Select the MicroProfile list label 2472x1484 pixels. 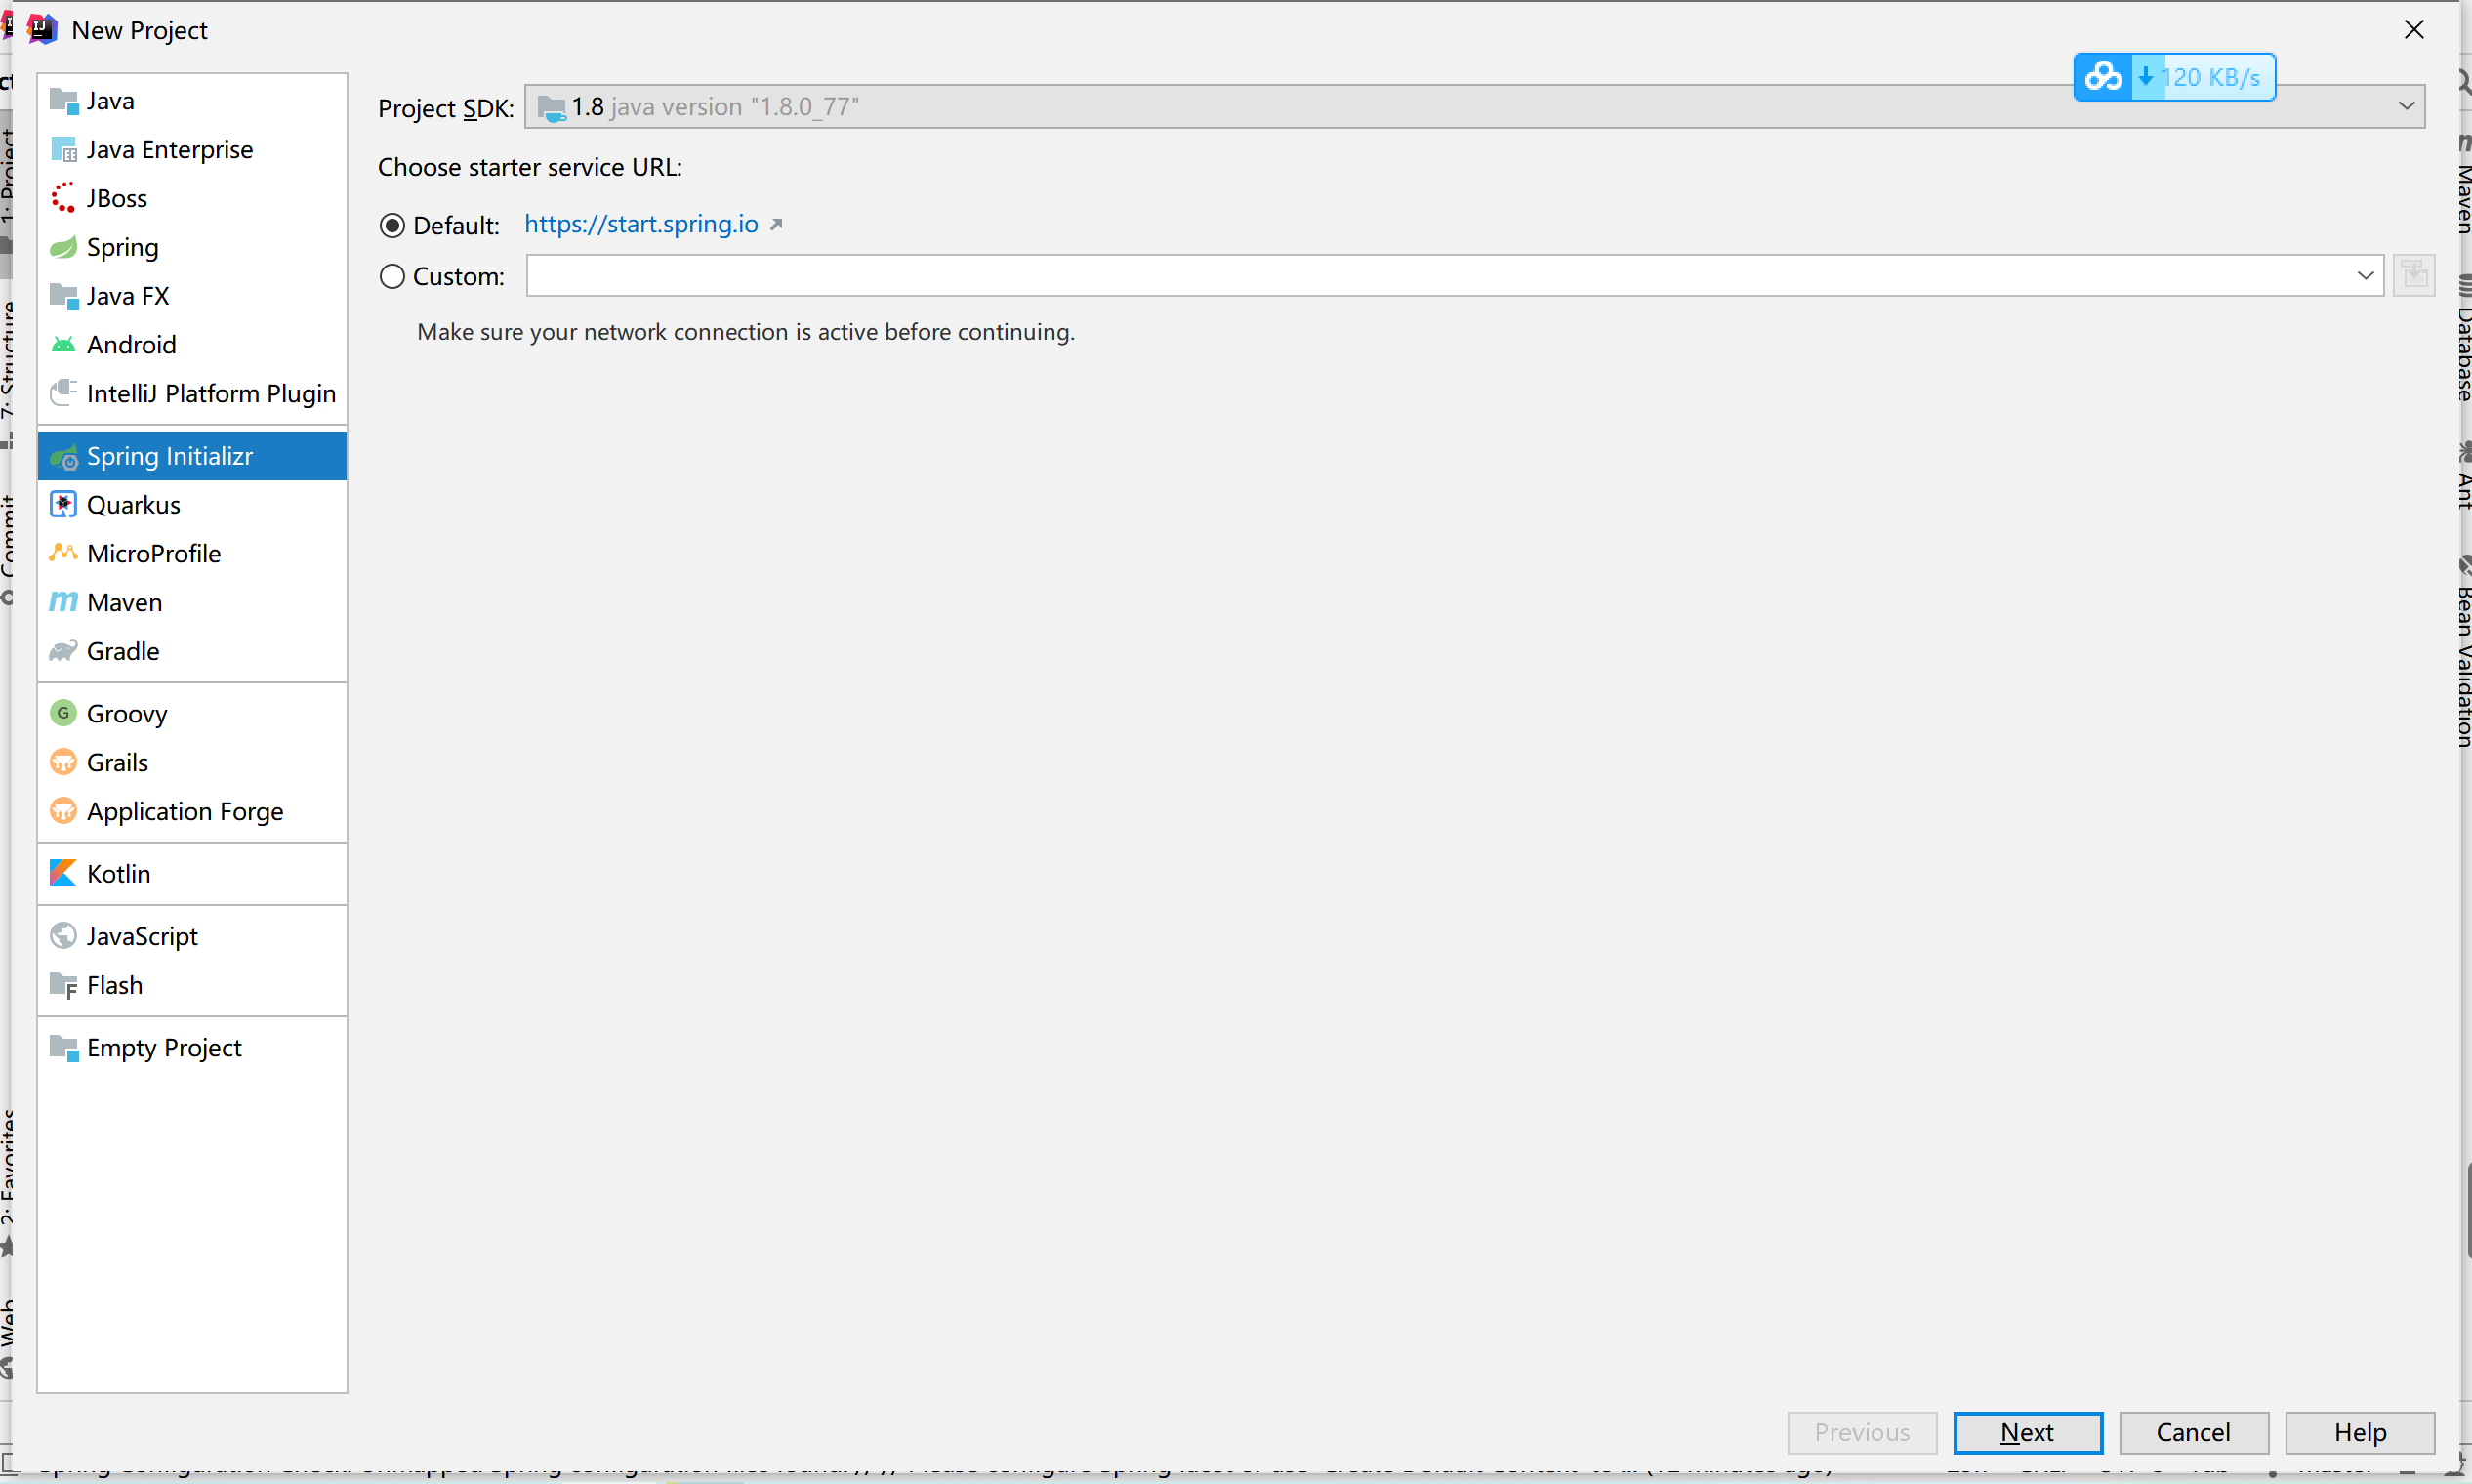tap(154, 553)
